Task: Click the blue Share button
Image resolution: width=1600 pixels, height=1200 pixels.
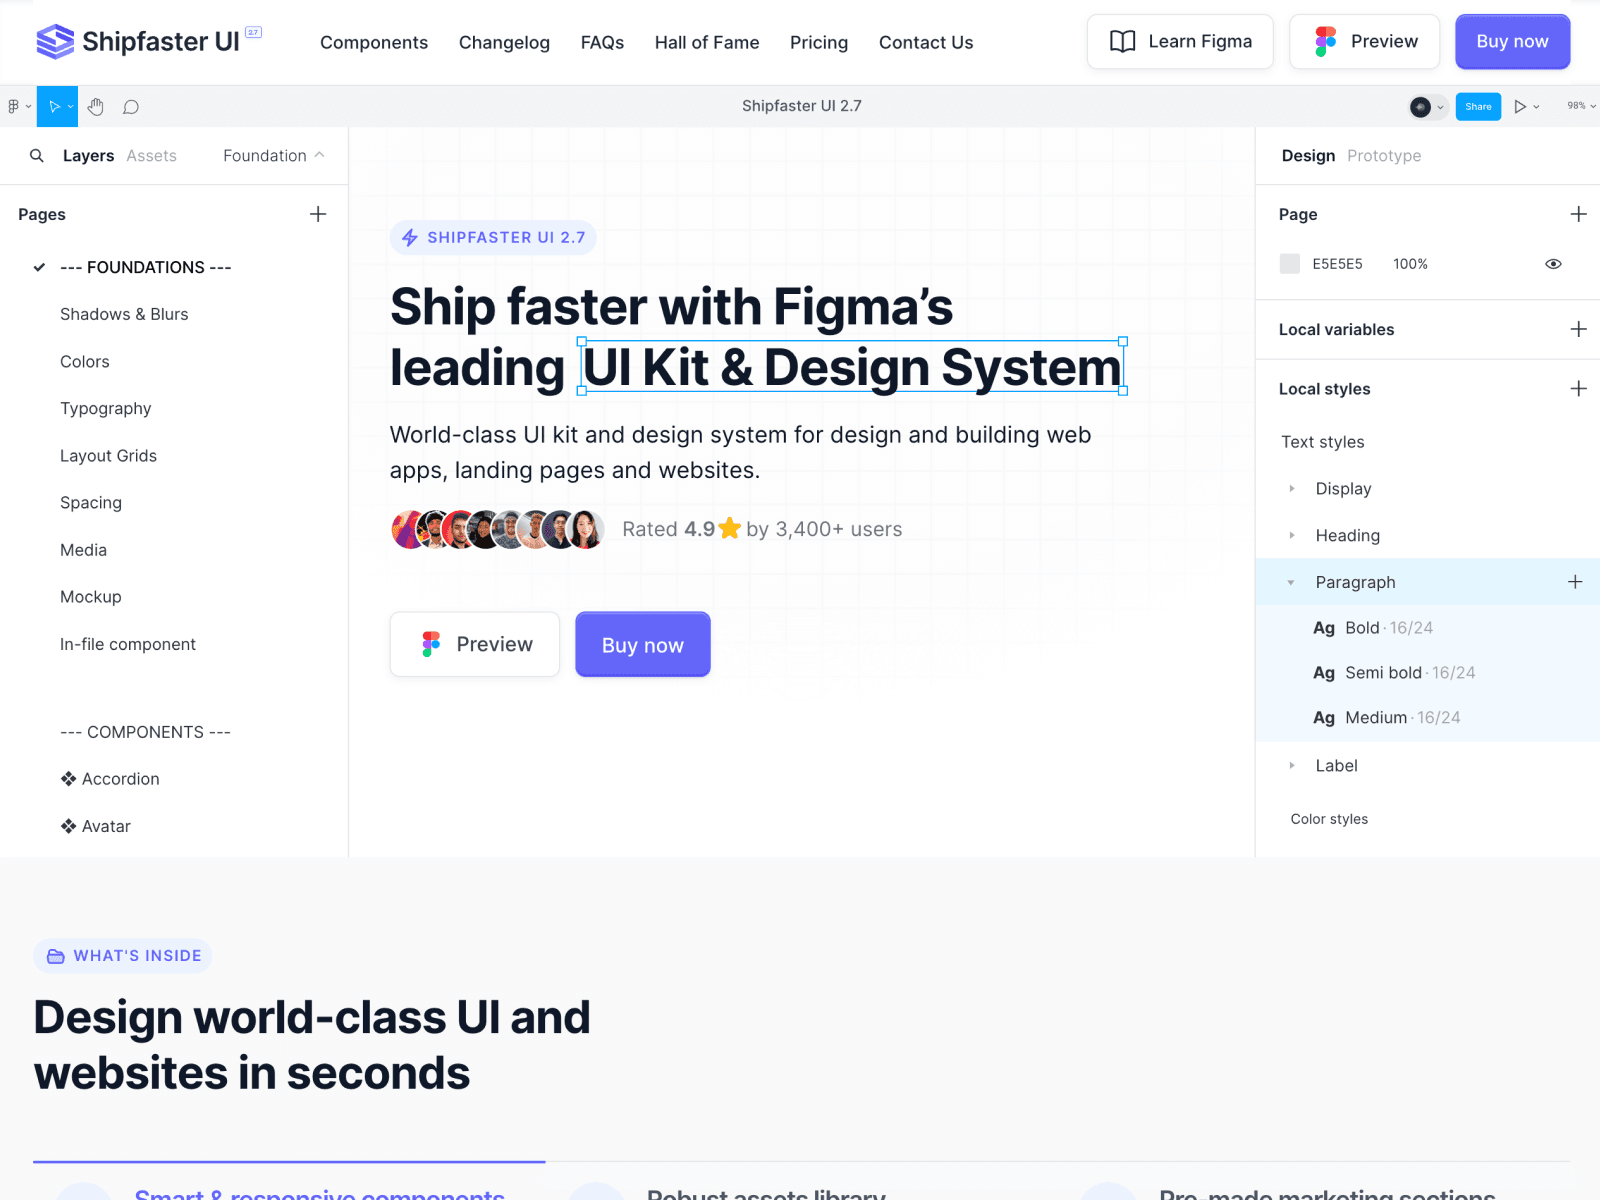Action: [x=1478, y=107]
